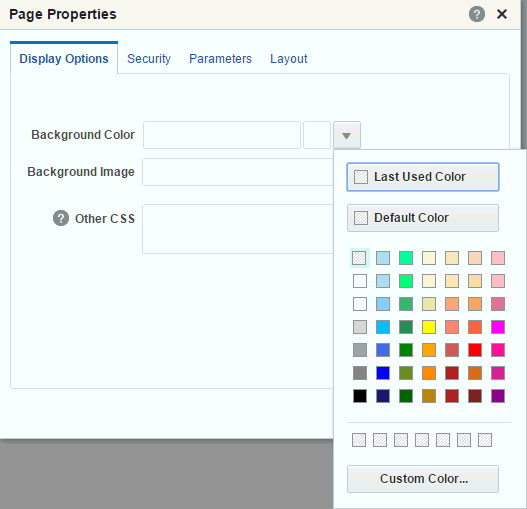Choose the yellow color swatch

[429, 327]
